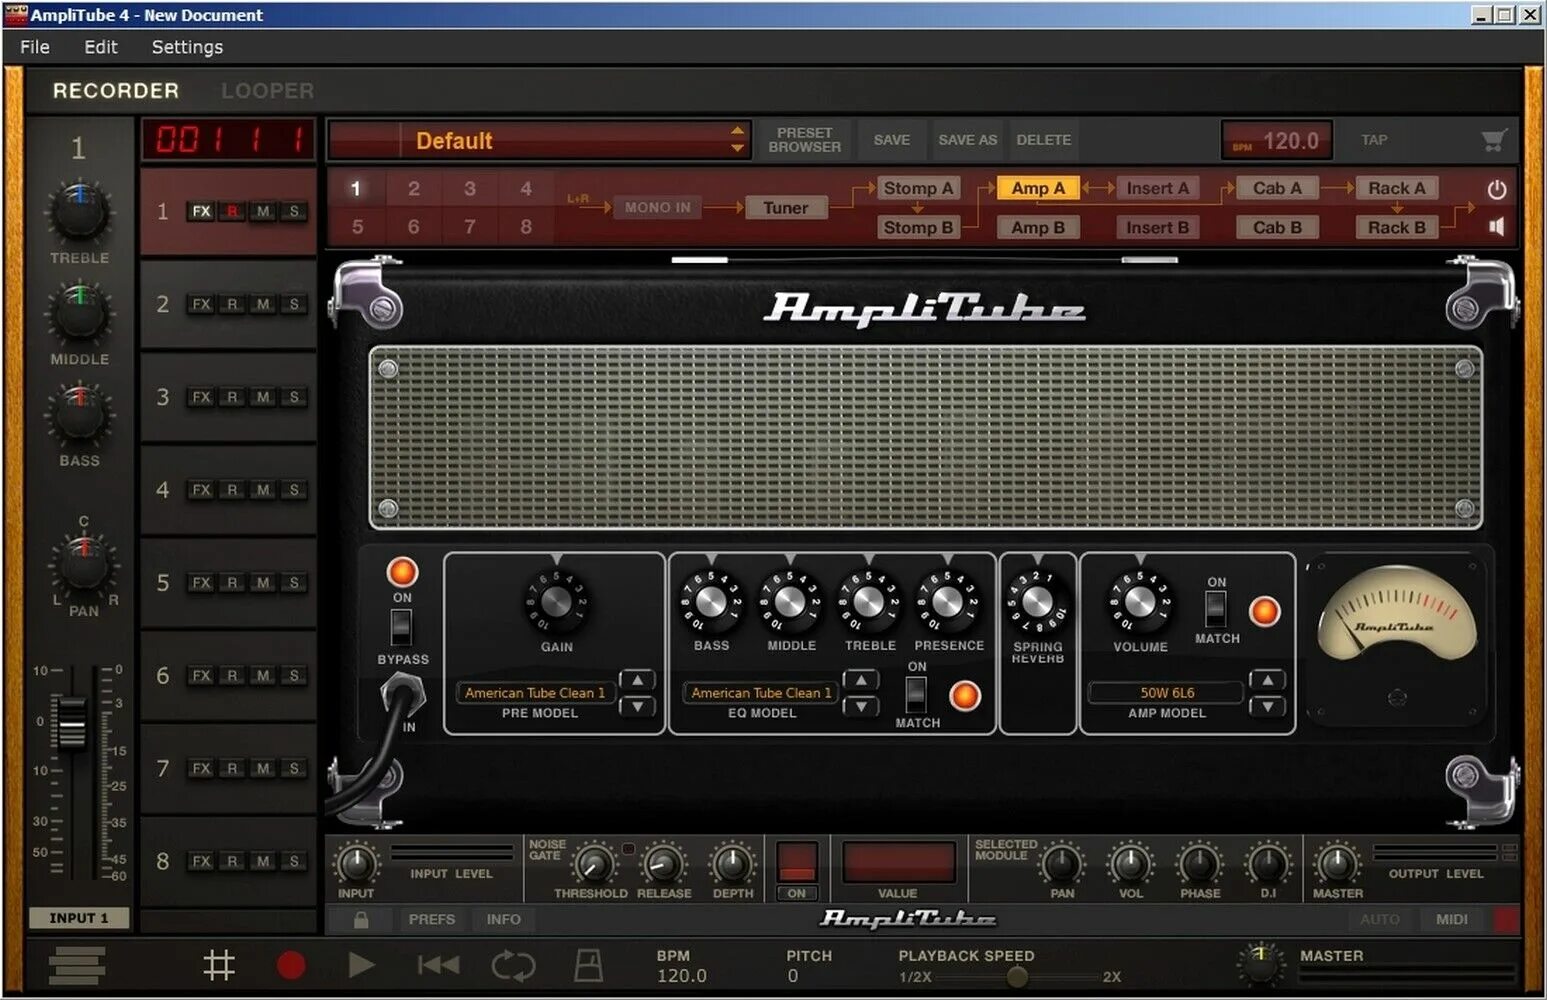Click the grid snap icon in transport

coord(219,965)
